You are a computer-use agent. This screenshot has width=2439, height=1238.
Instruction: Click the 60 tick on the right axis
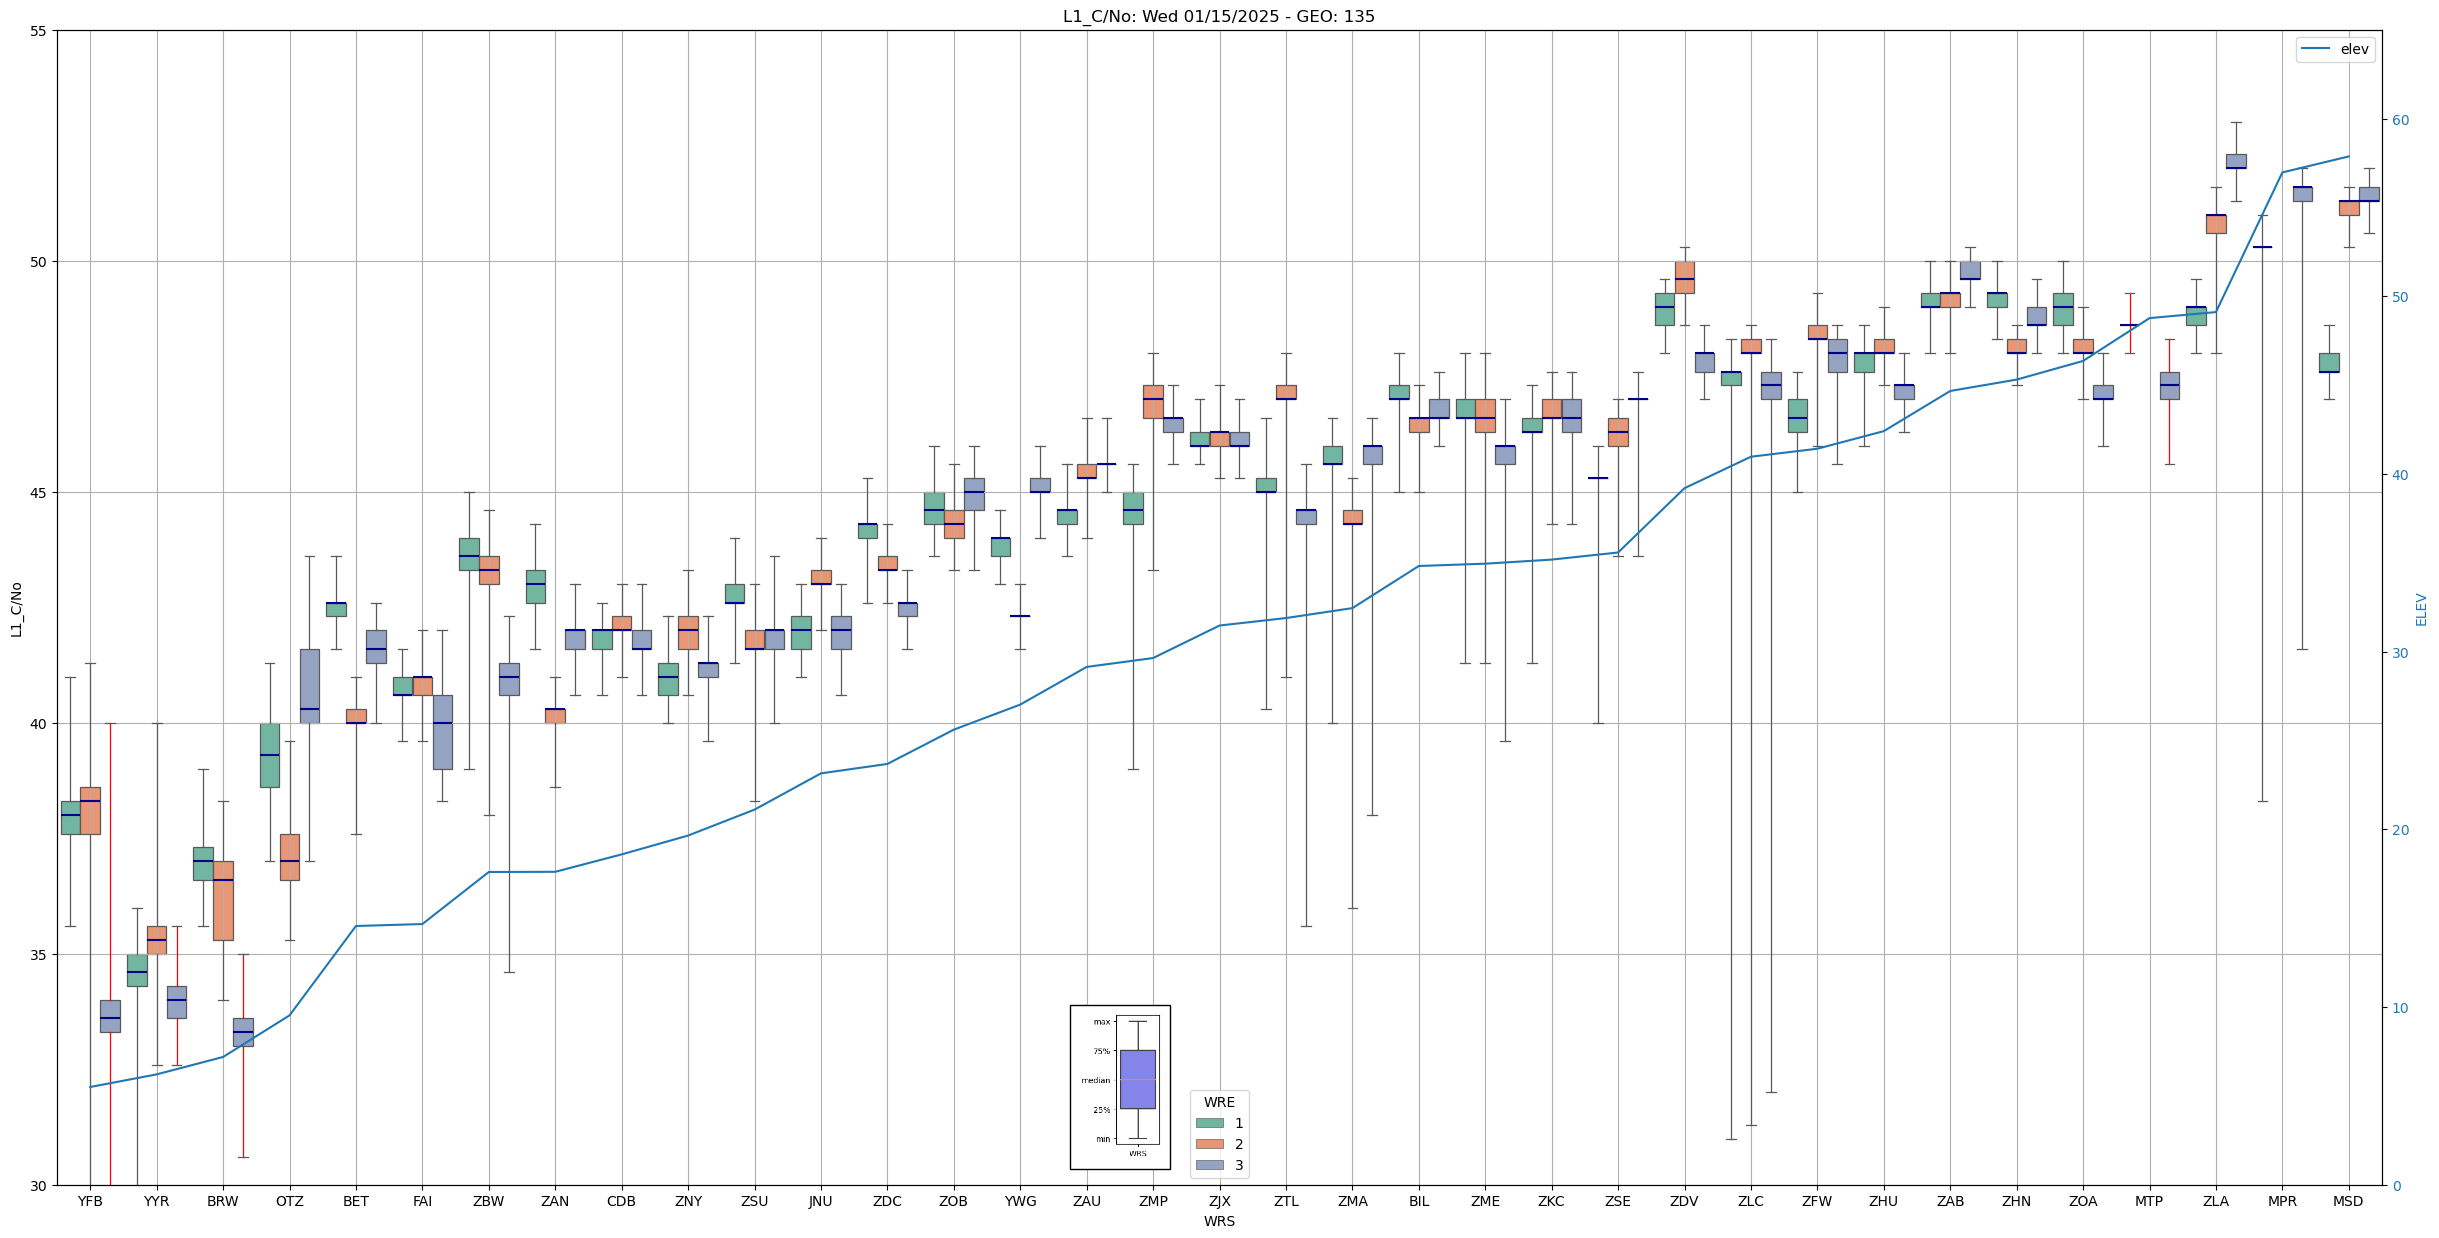tap(2400, 120)
